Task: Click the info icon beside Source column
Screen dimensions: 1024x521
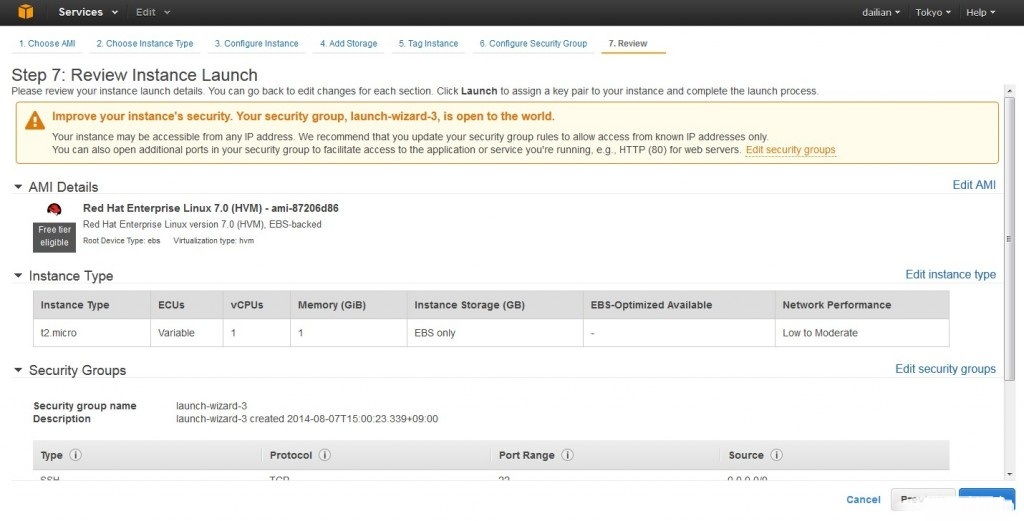Action: (776, 455)
